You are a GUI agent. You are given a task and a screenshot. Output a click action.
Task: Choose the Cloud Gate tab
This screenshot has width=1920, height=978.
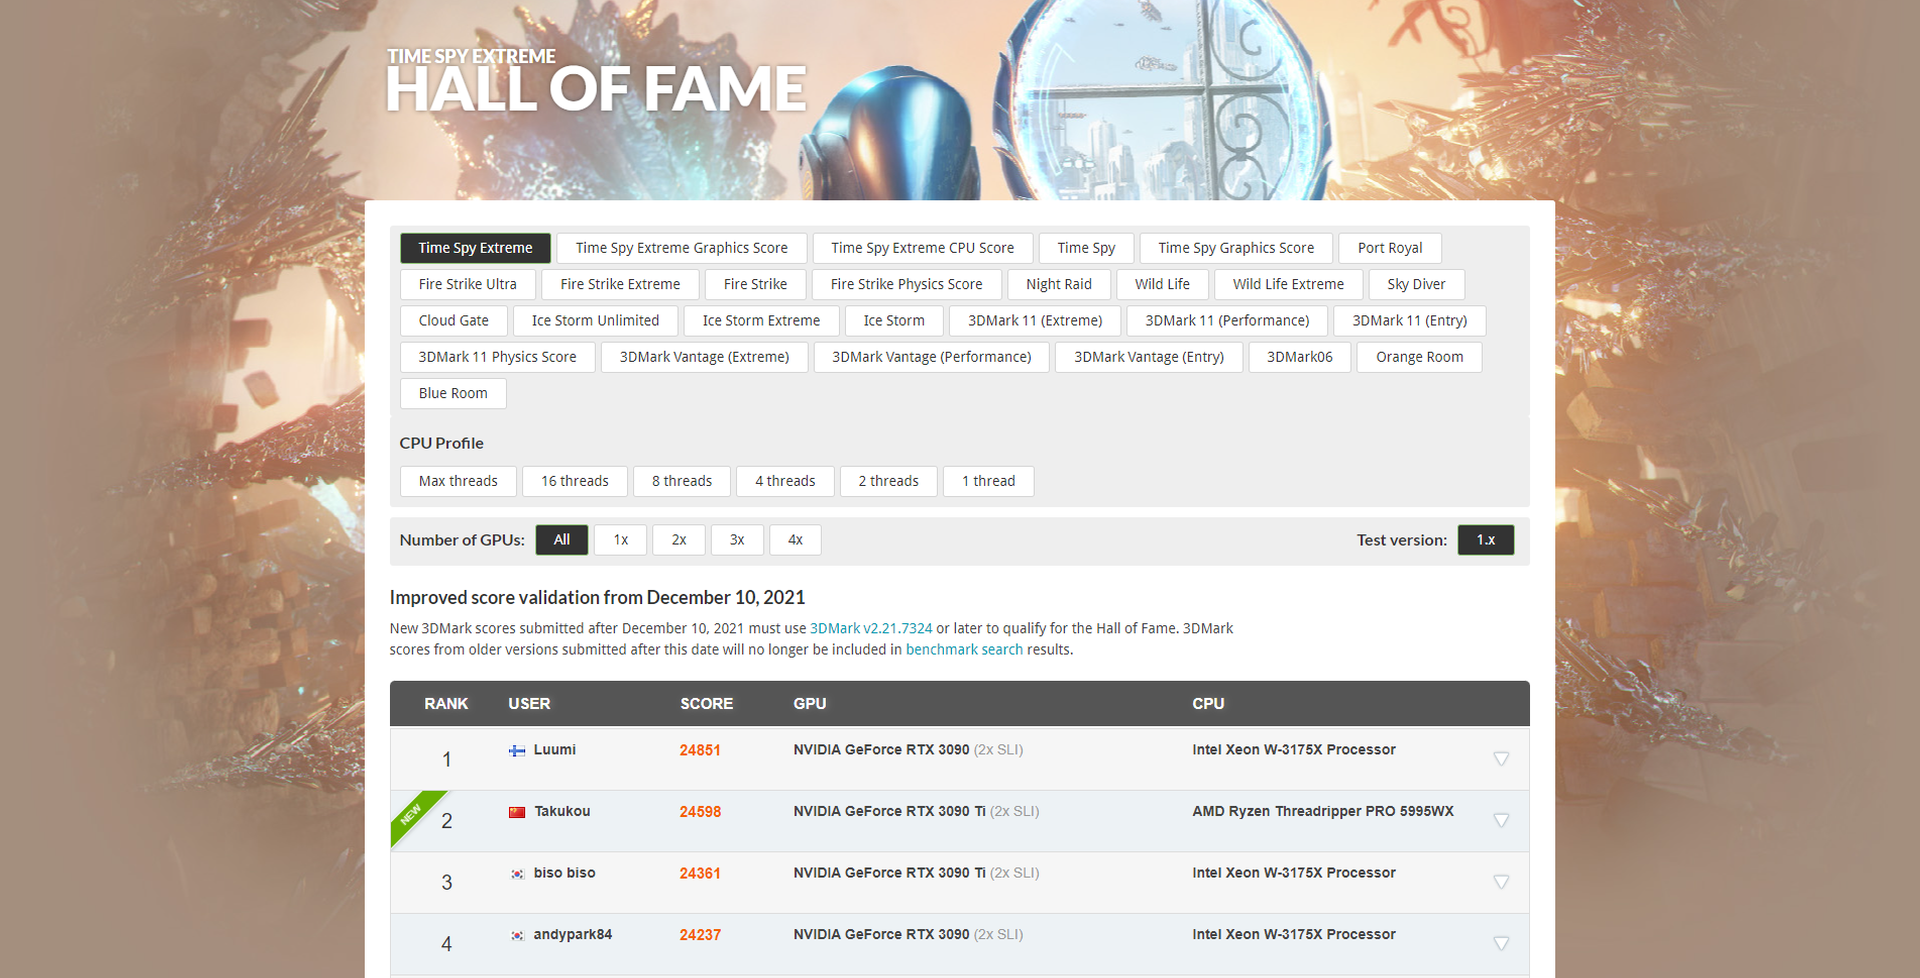453,321
